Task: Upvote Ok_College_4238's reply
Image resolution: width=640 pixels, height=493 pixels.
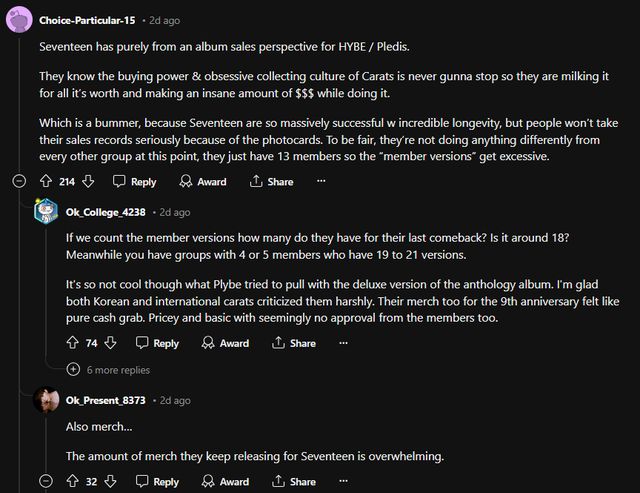Action: 72,343
